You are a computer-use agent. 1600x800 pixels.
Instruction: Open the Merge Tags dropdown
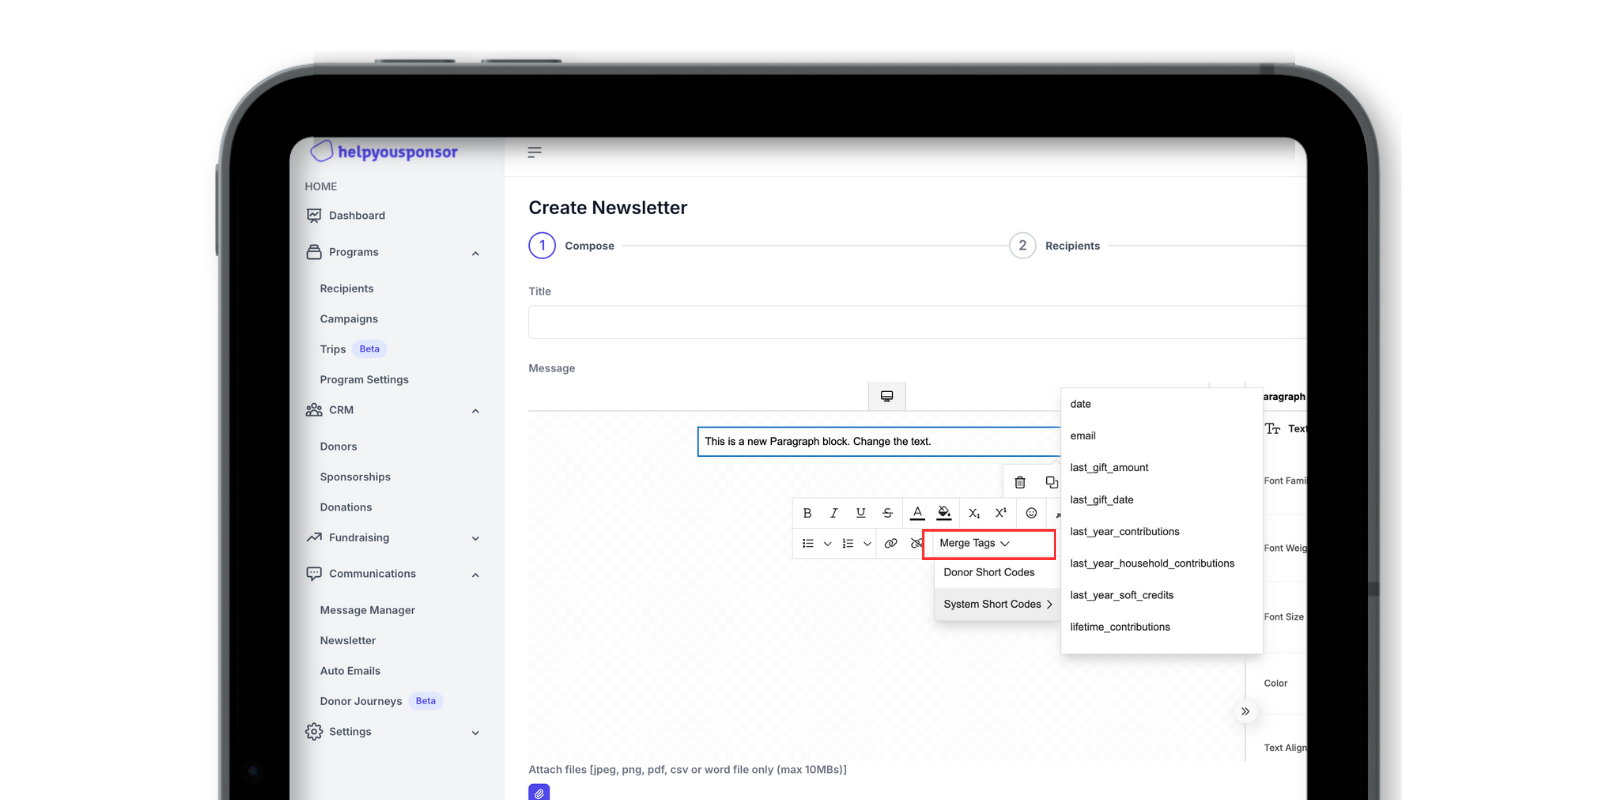(x=975, y=543)
